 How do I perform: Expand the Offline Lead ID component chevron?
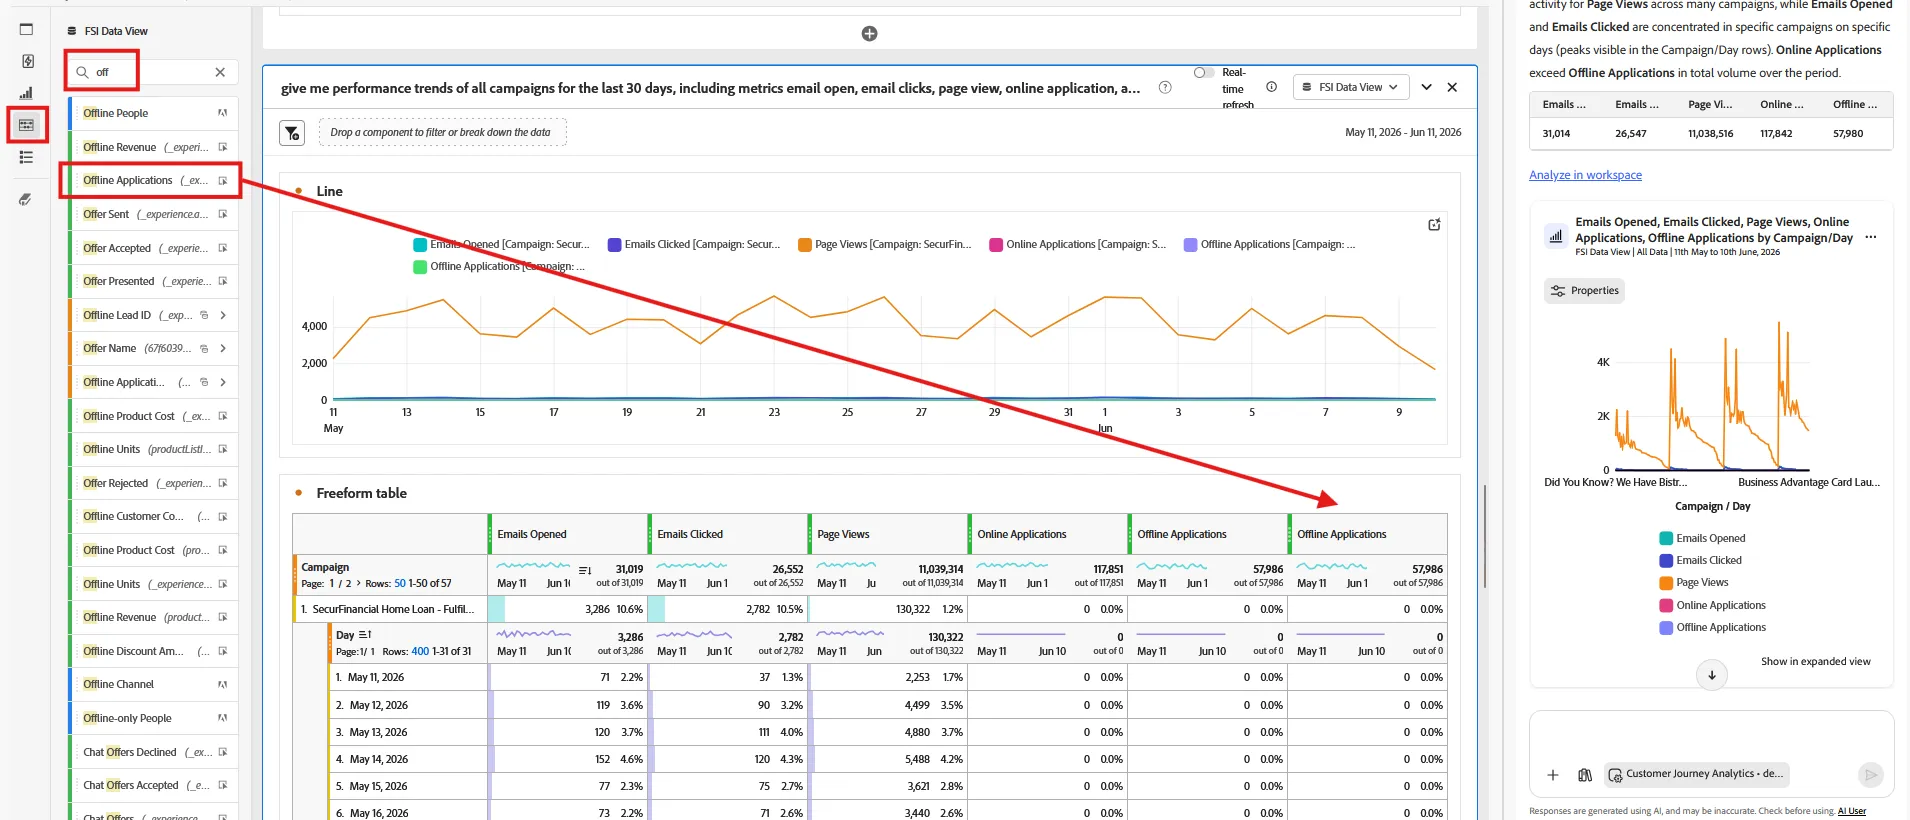tap(223, 315)
